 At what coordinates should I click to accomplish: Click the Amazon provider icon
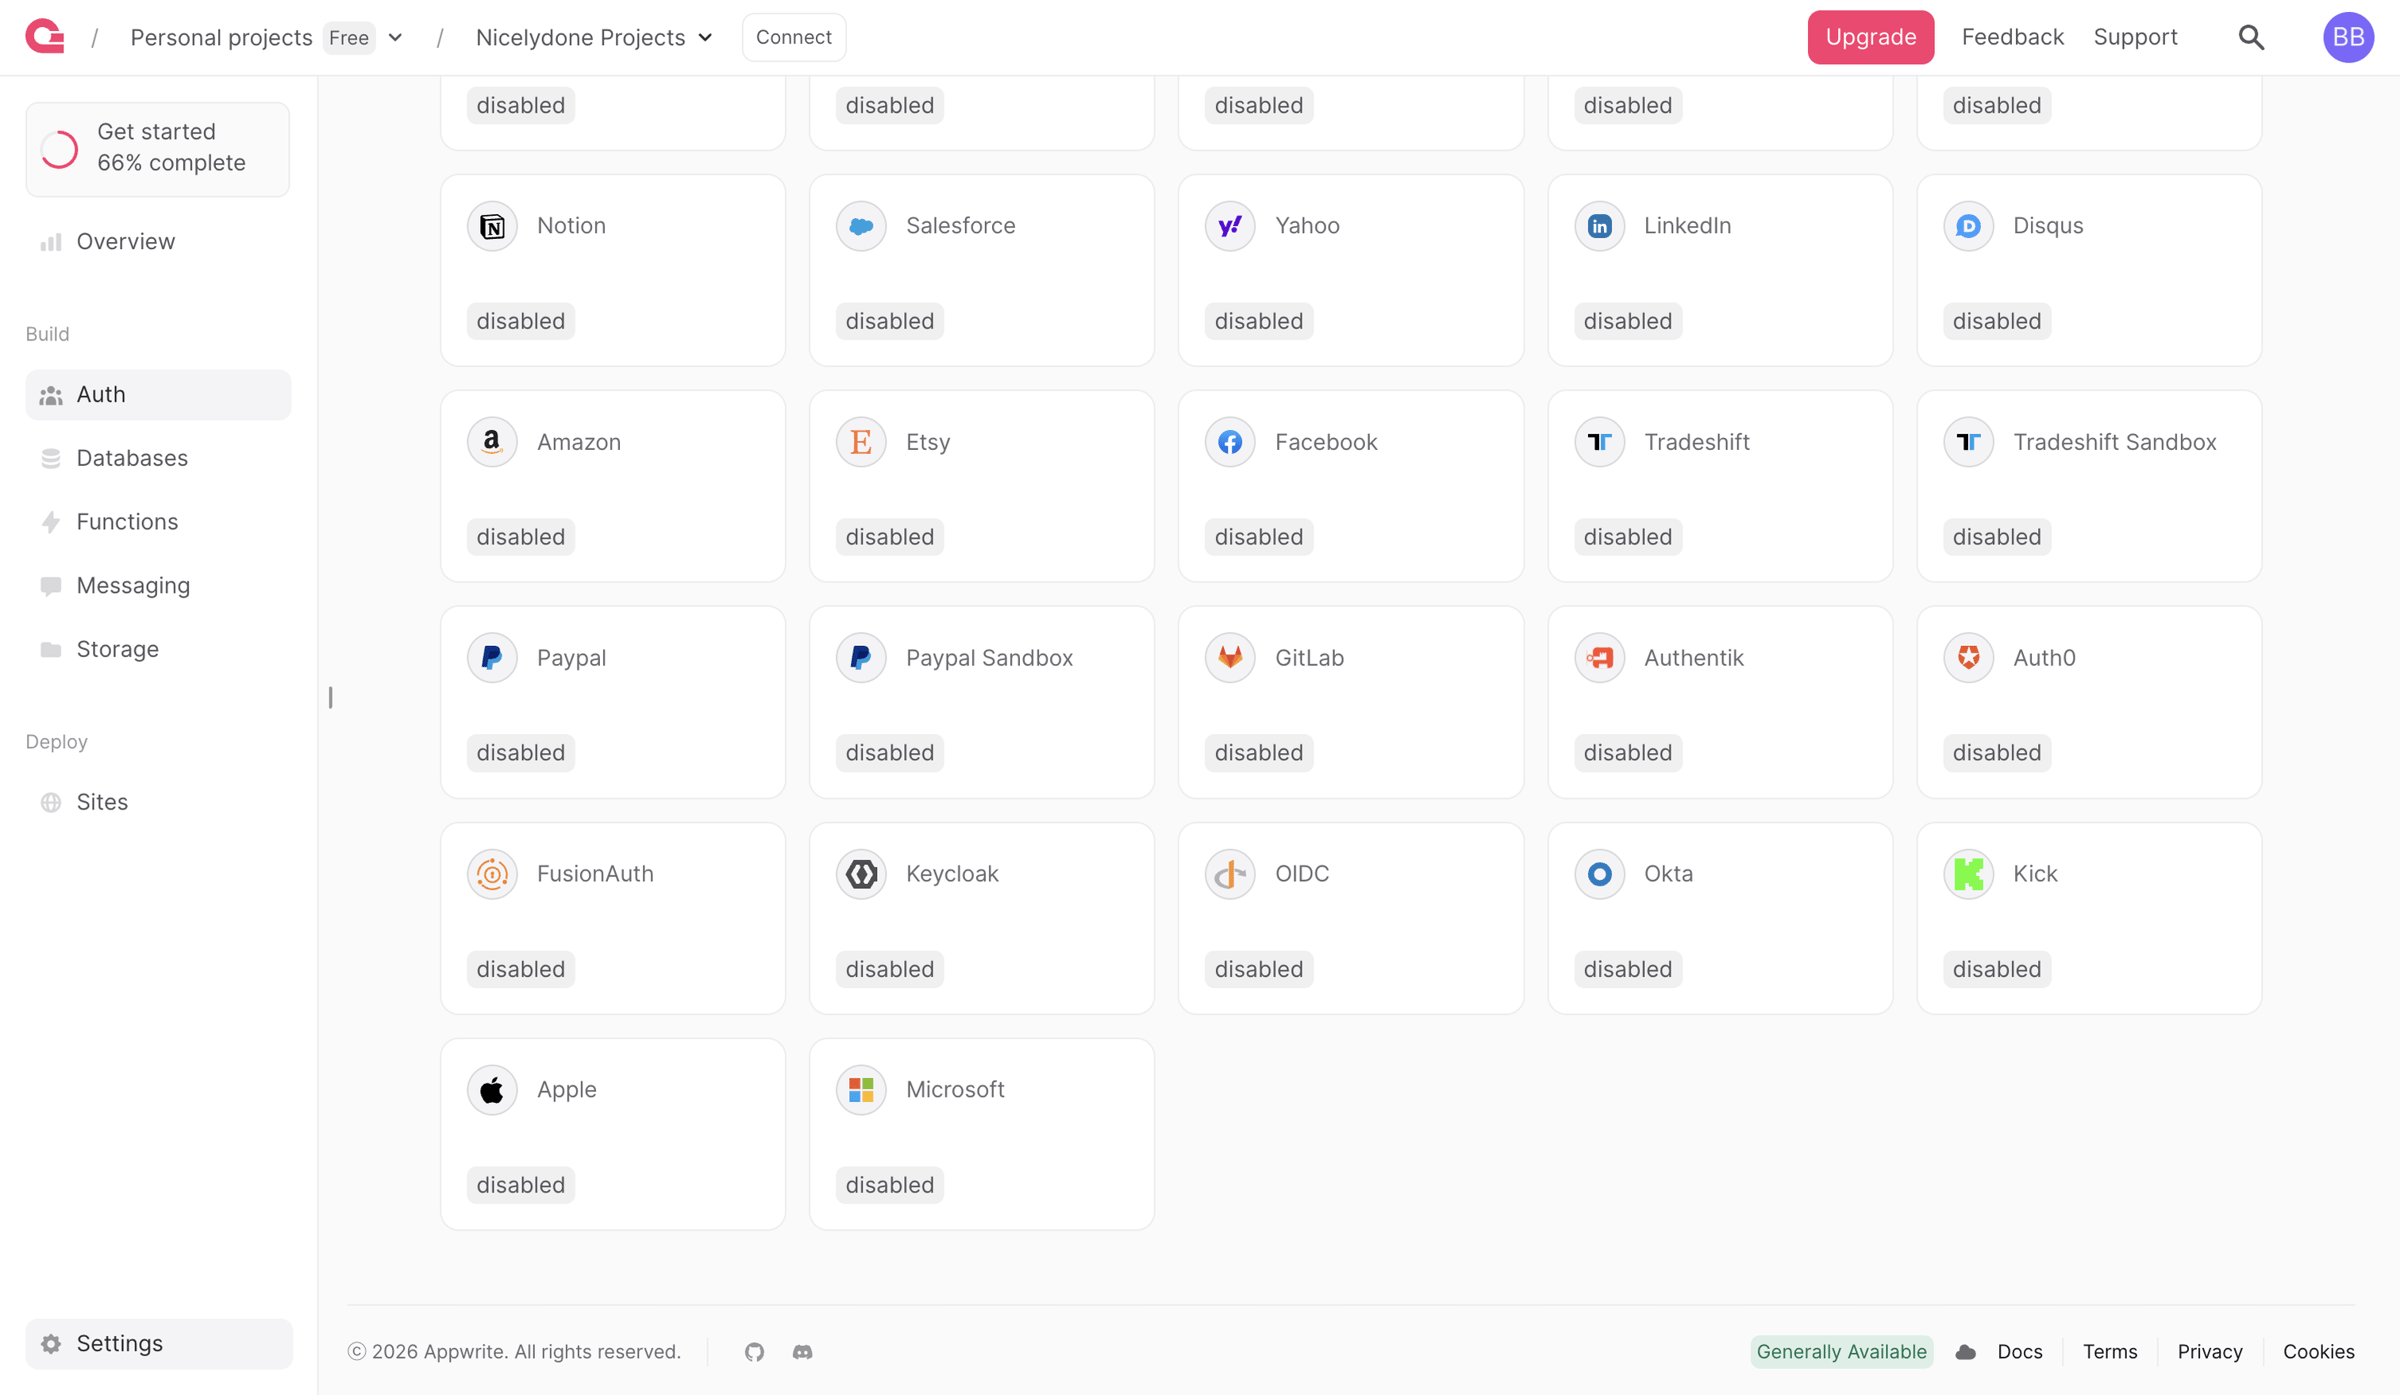(x=492, y=442)
